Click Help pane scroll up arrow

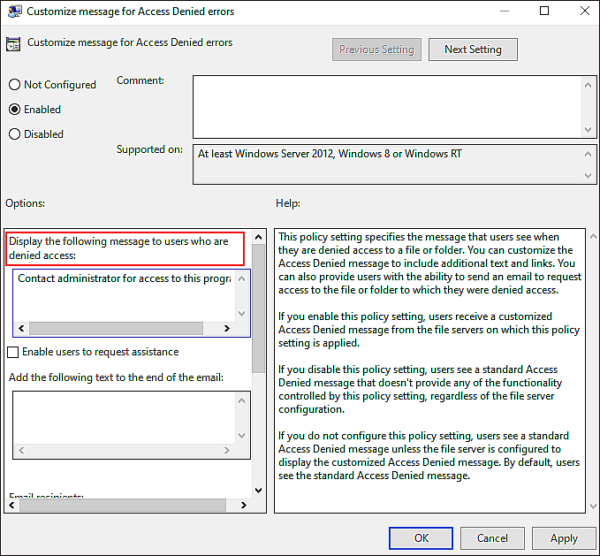pyautogui.click(x=593, y=237)
